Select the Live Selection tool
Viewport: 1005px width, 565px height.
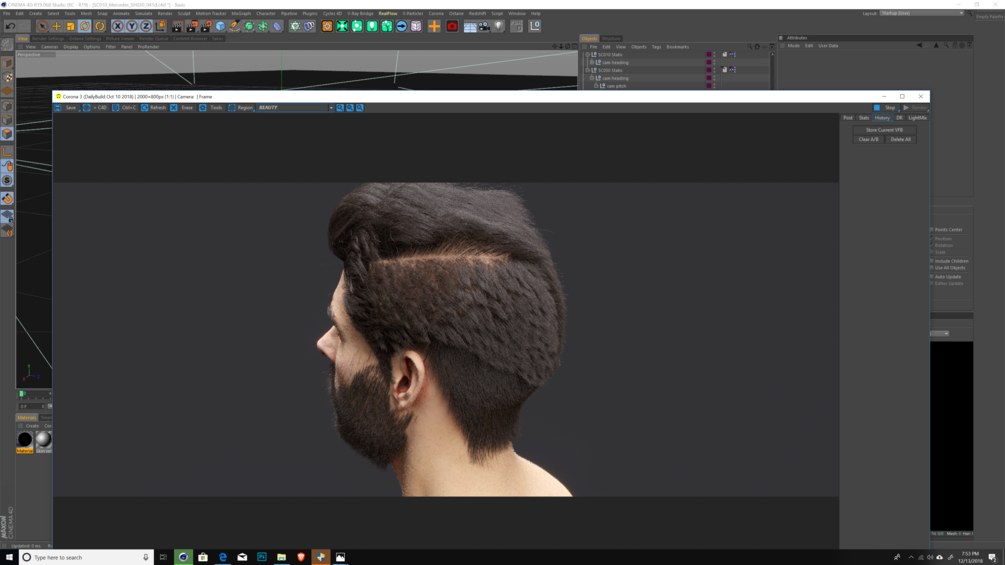42,26
